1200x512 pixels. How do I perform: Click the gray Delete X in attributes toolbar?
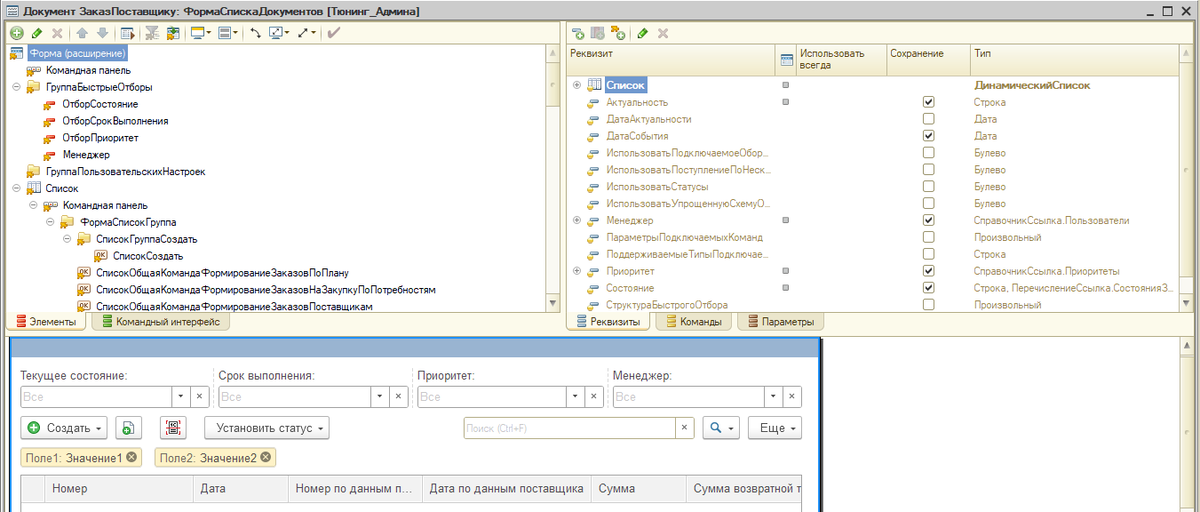(663, 33)
